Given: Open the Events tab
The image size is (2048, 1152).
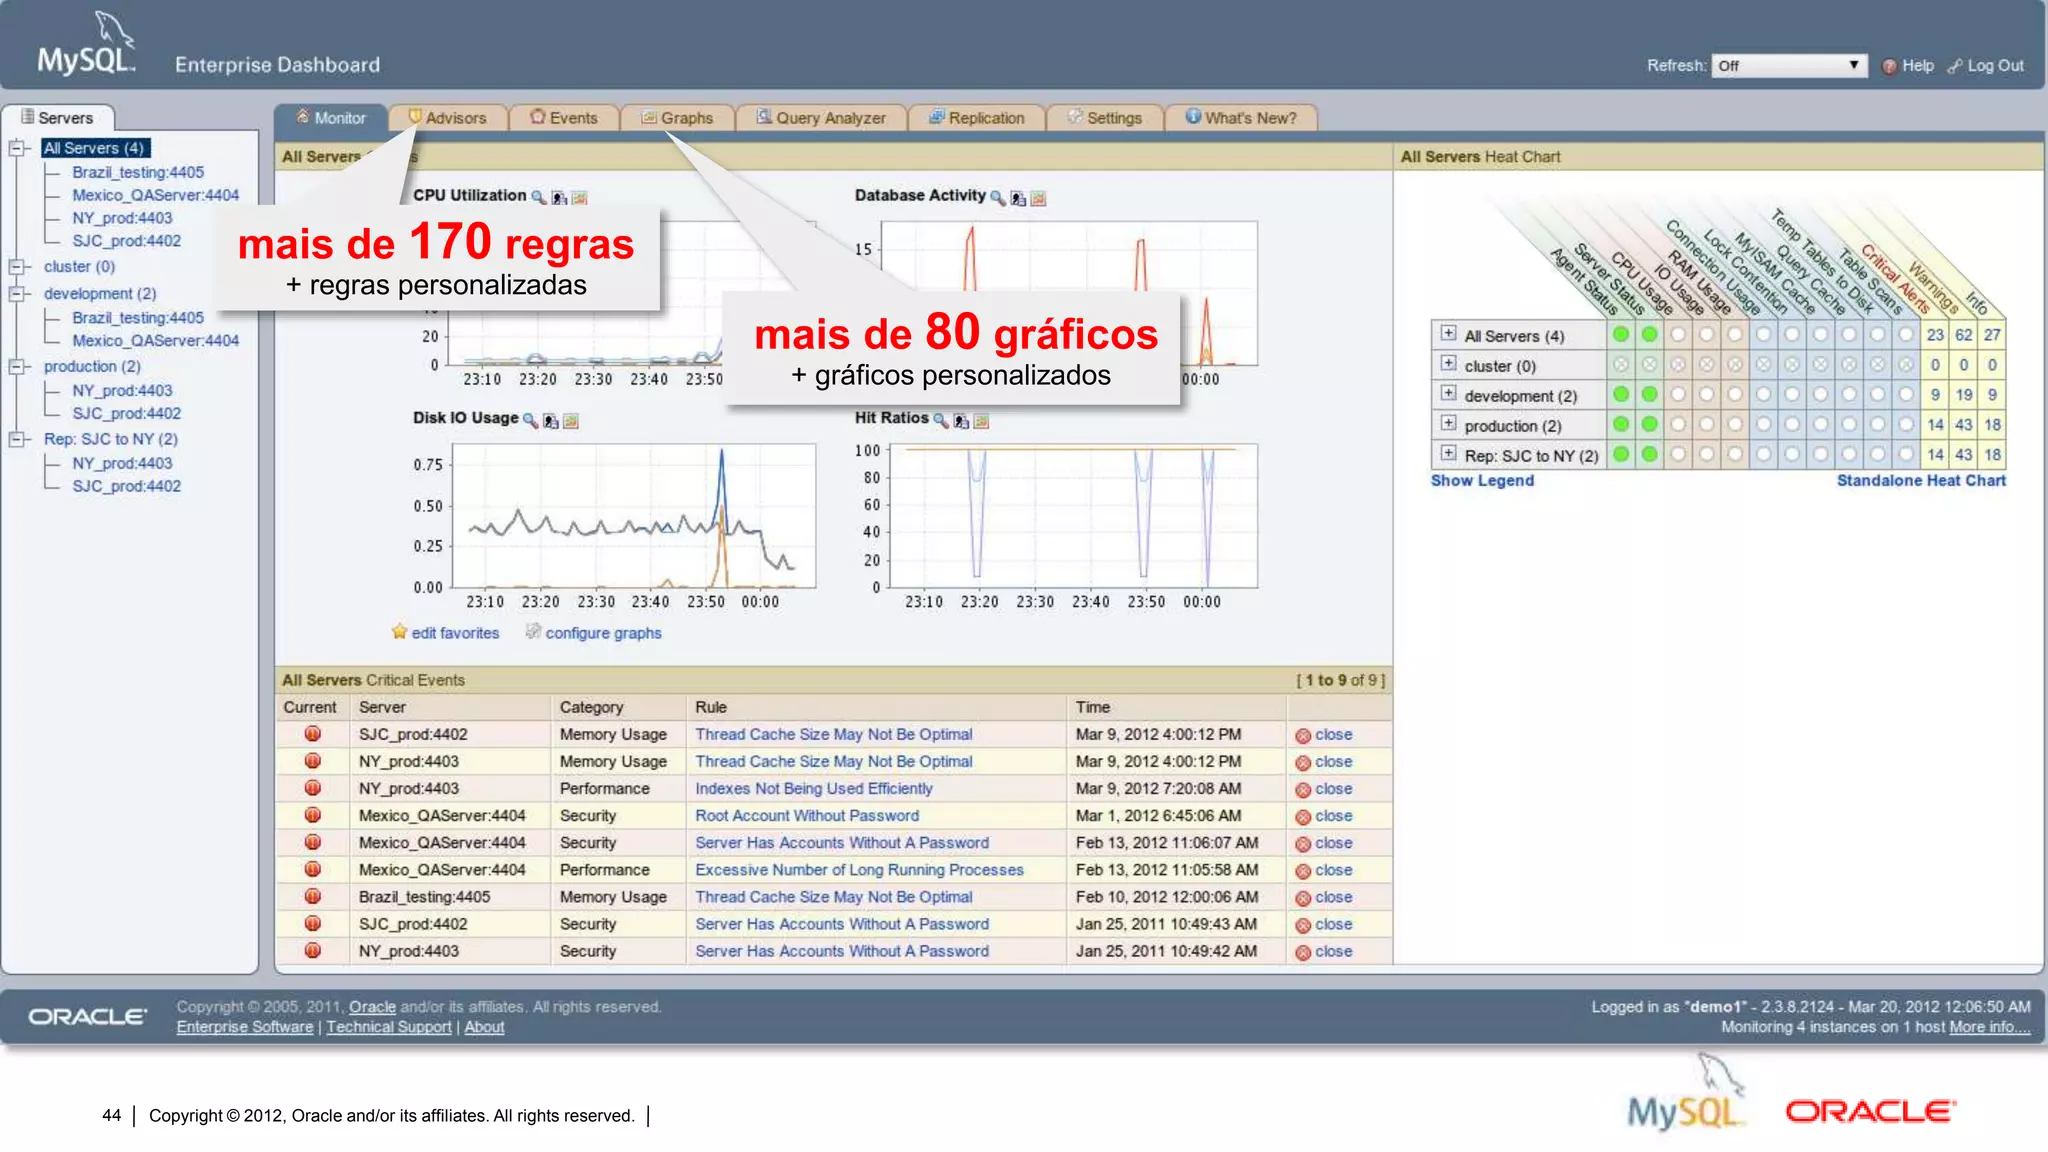Looking at the screenshot, I should click(x=563, y=118).
